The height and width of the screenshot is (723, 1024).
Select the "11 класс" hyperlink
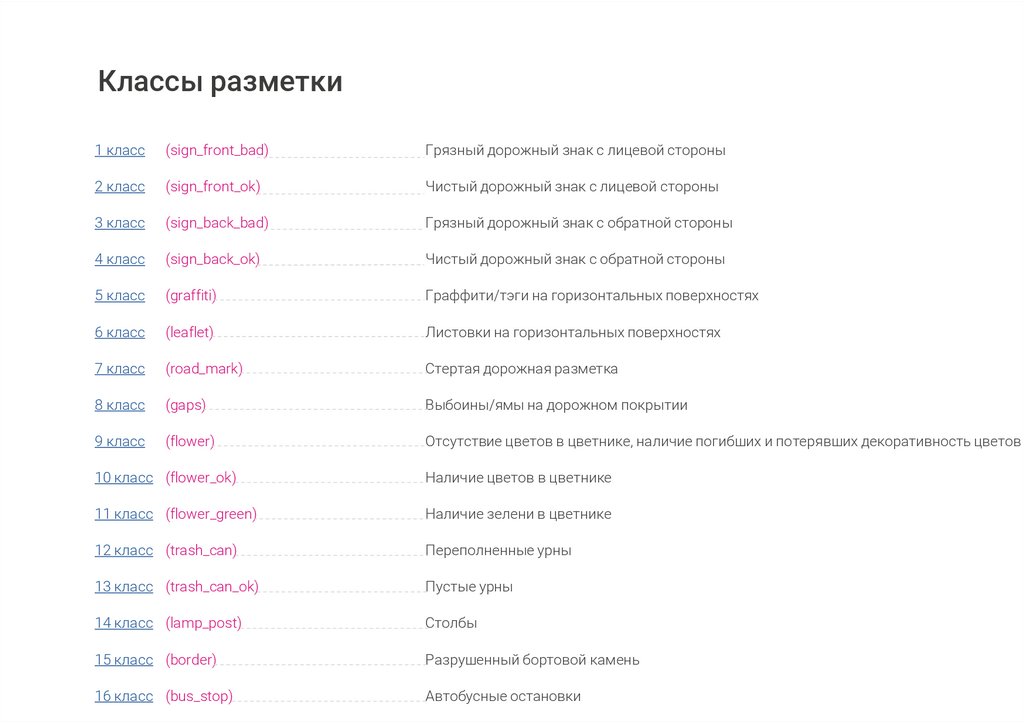[x=124, y=514]
